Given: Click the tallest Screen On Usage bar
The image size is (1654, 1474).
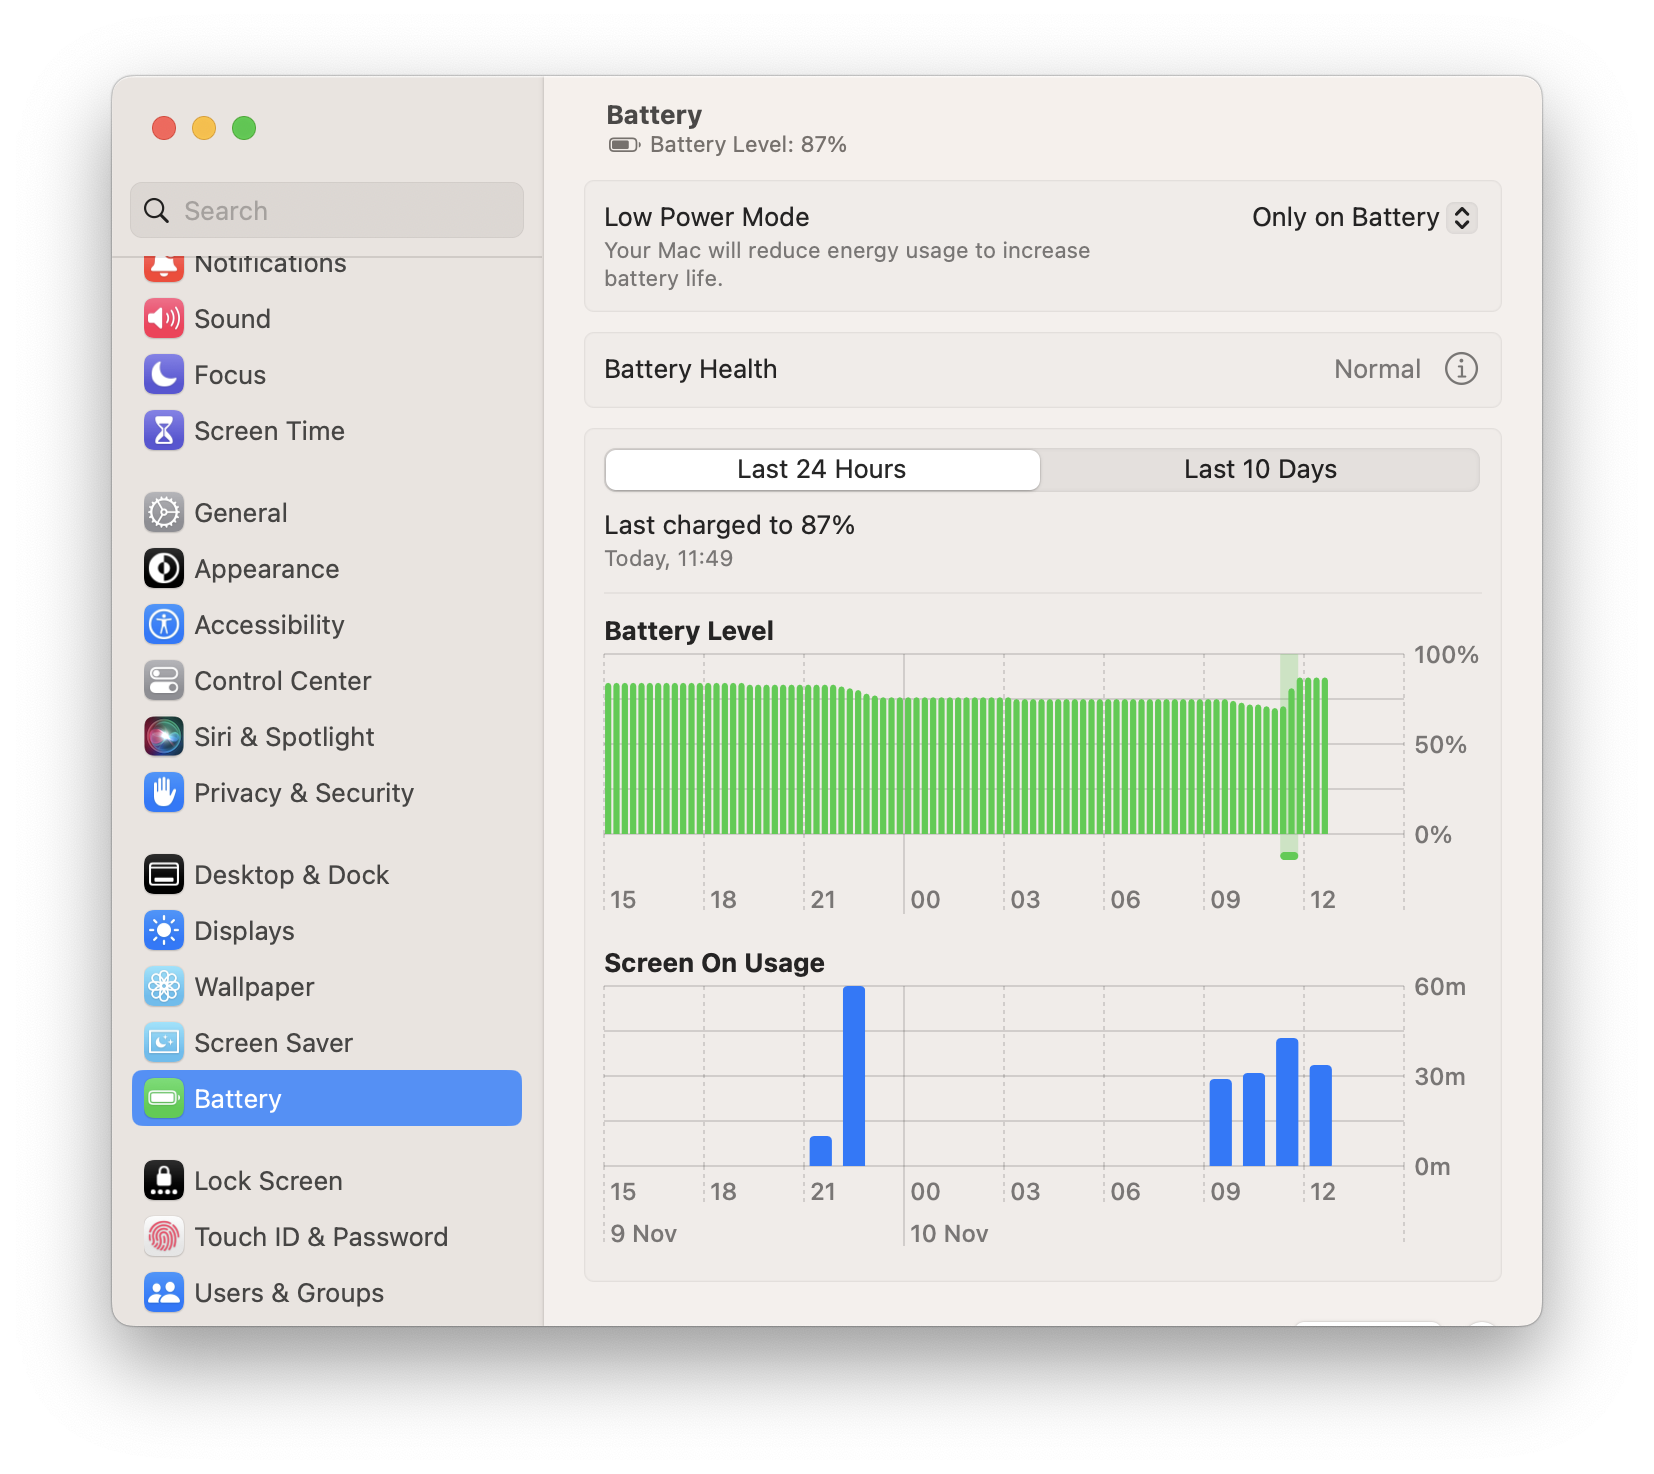Looking at the screenshot, I should tap(854, 1076).
